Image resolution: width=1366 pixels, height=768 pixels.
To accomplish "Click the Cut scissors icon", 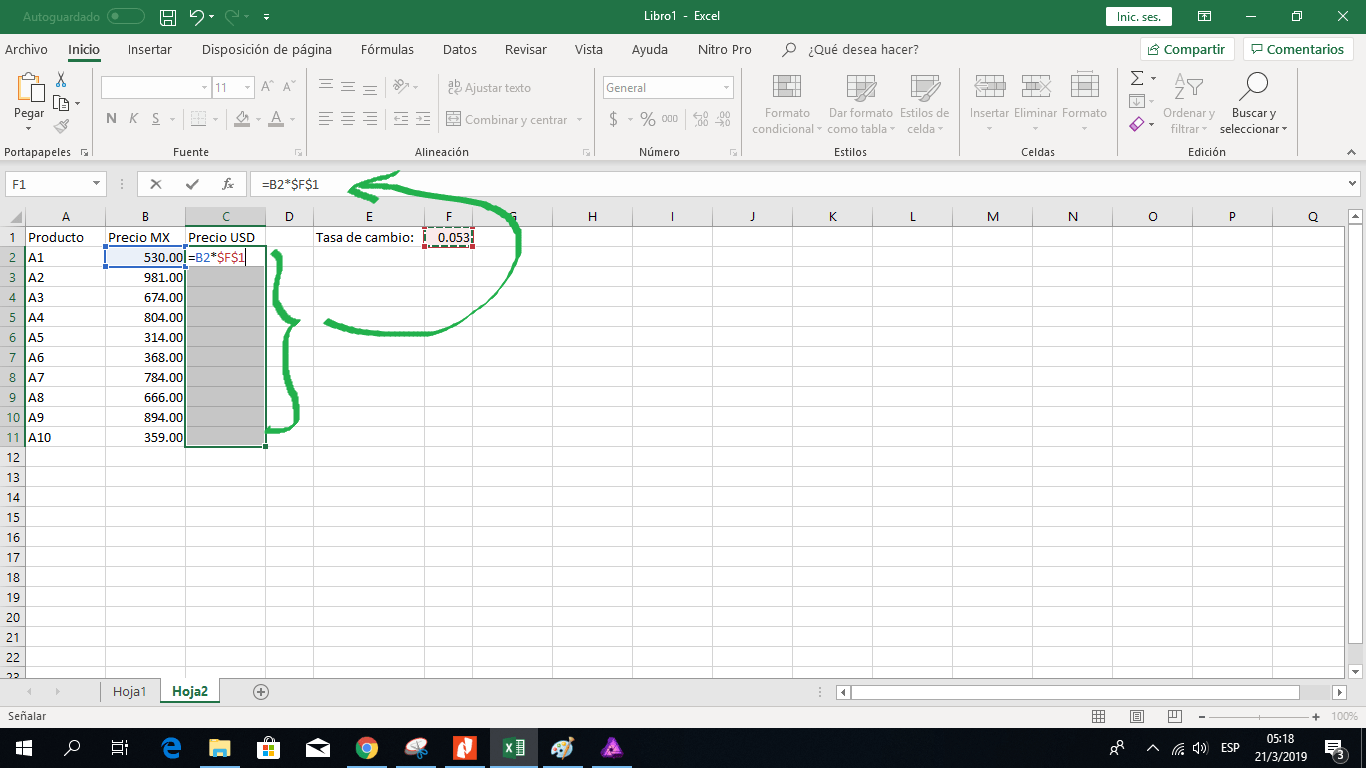I will click(x=61, y=80).
